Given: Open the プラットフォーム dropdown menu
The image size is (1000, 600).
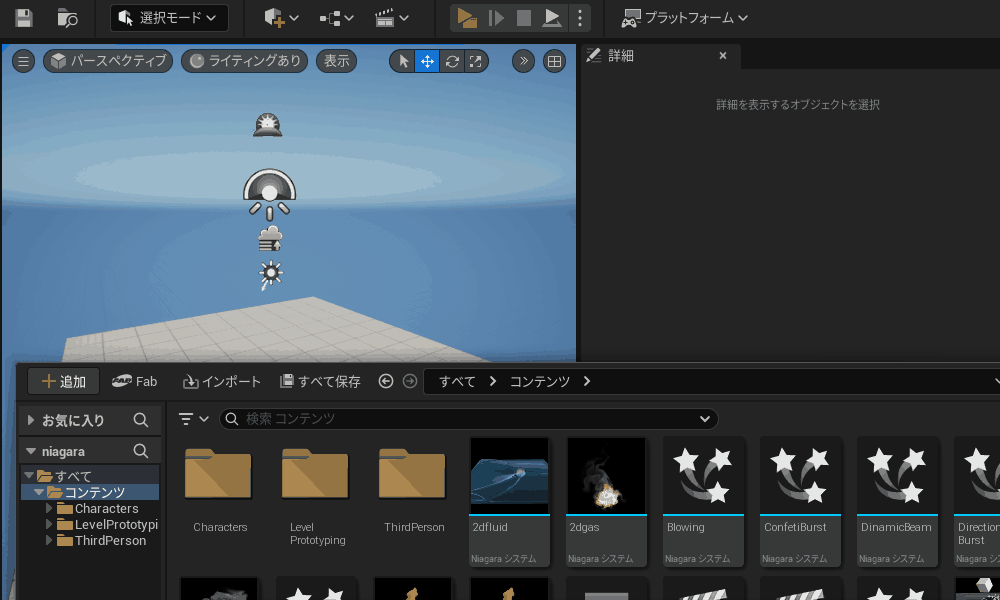Looking at the screenshot, I should [685, 18].
